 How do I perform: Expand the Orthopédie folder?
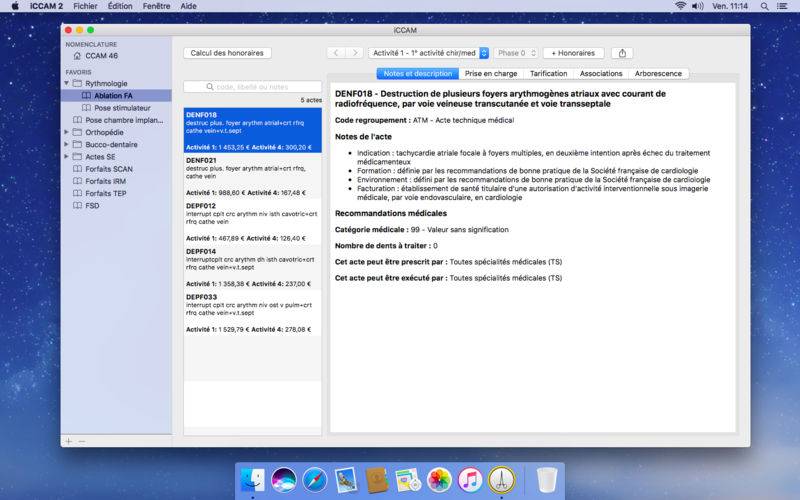point(66,132)
